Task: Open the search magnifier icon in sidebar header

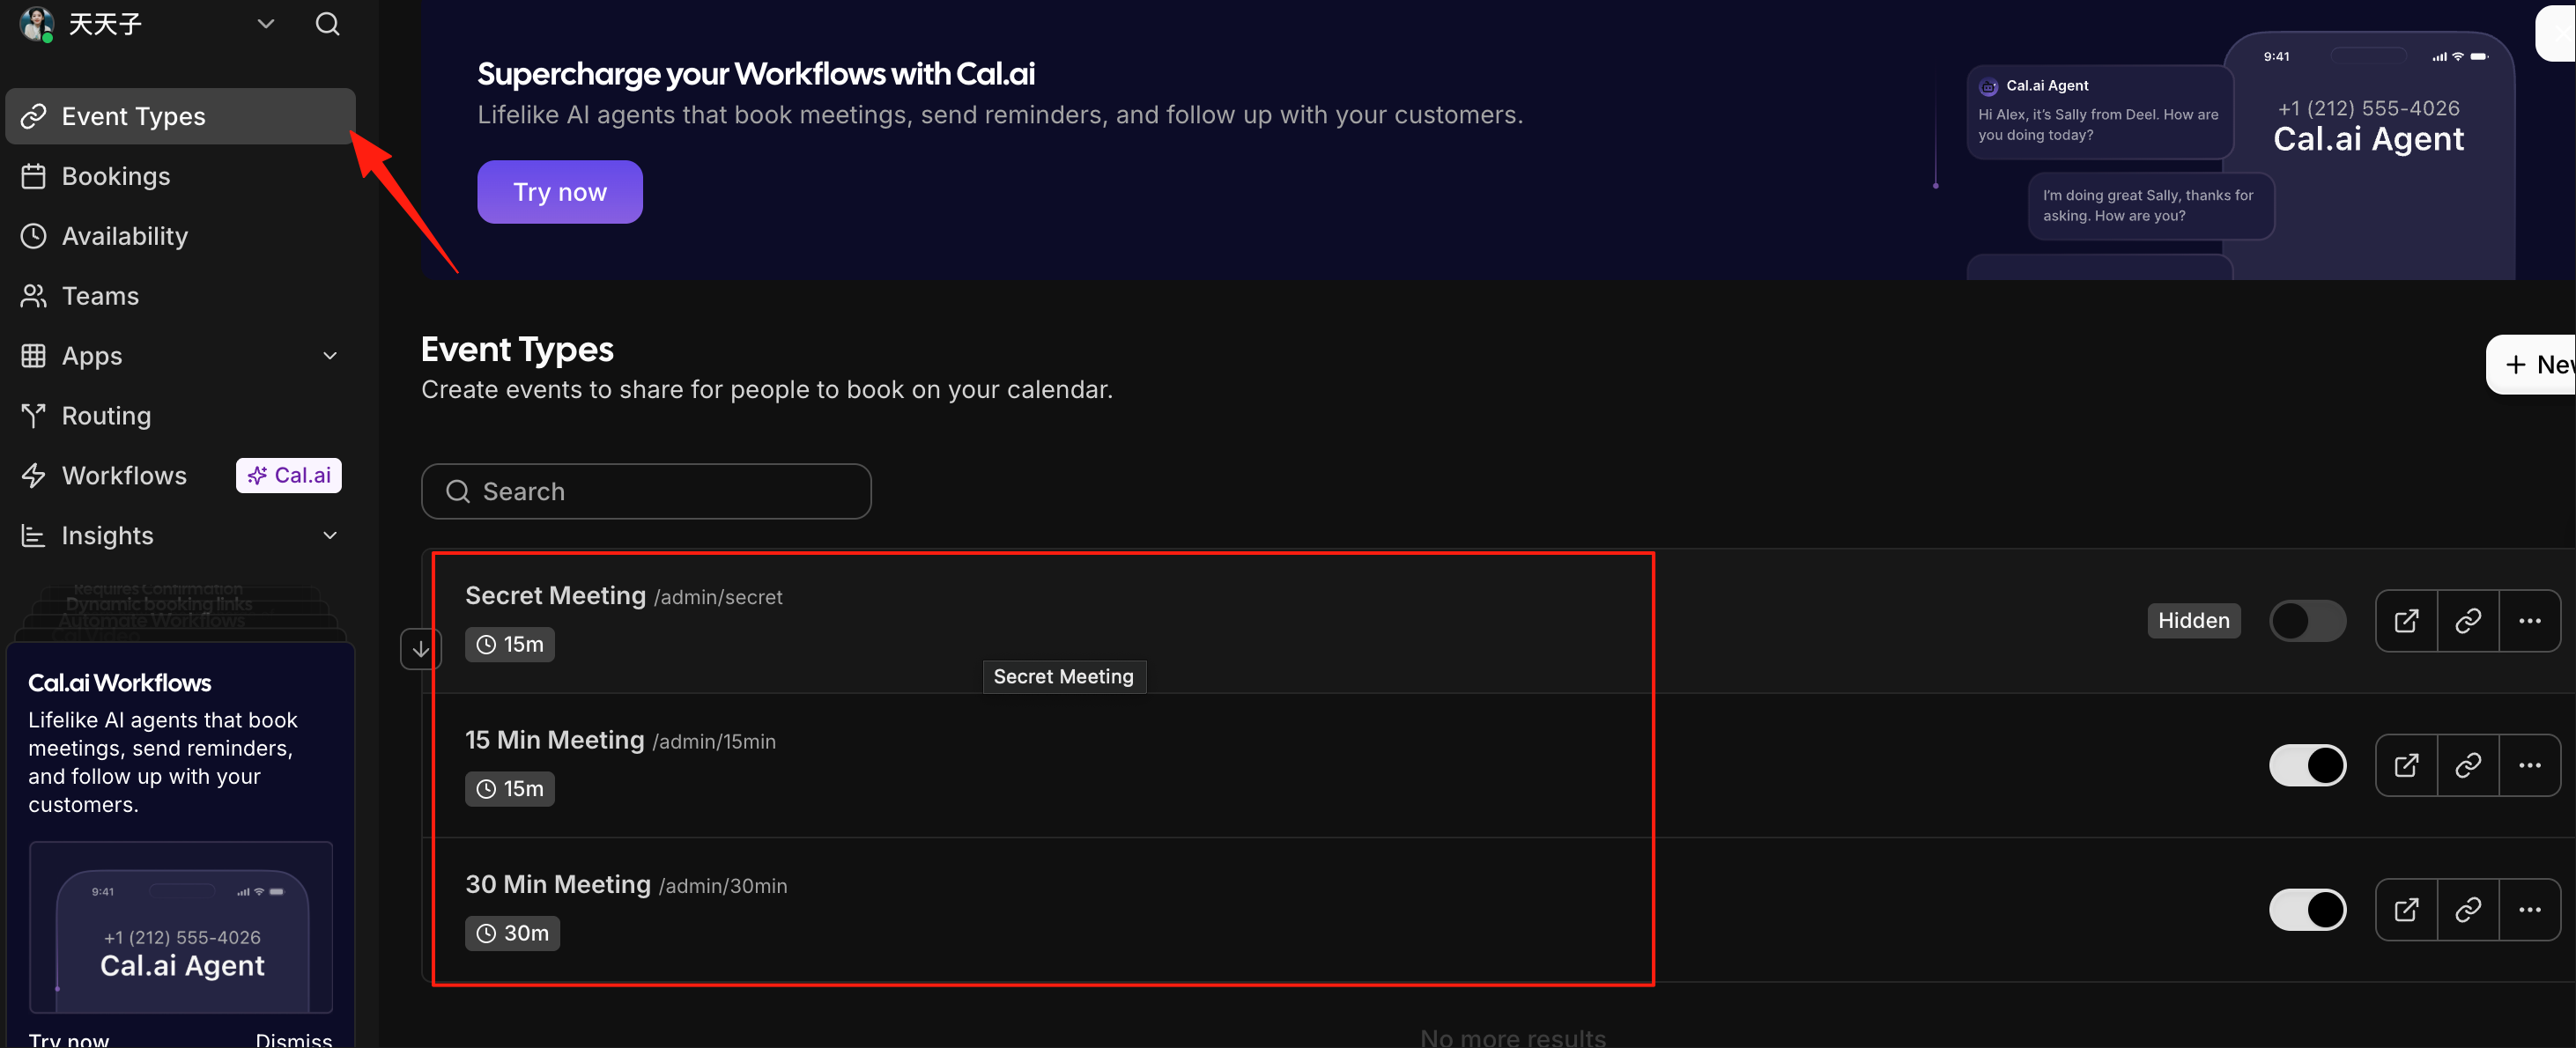Action: 327,24
